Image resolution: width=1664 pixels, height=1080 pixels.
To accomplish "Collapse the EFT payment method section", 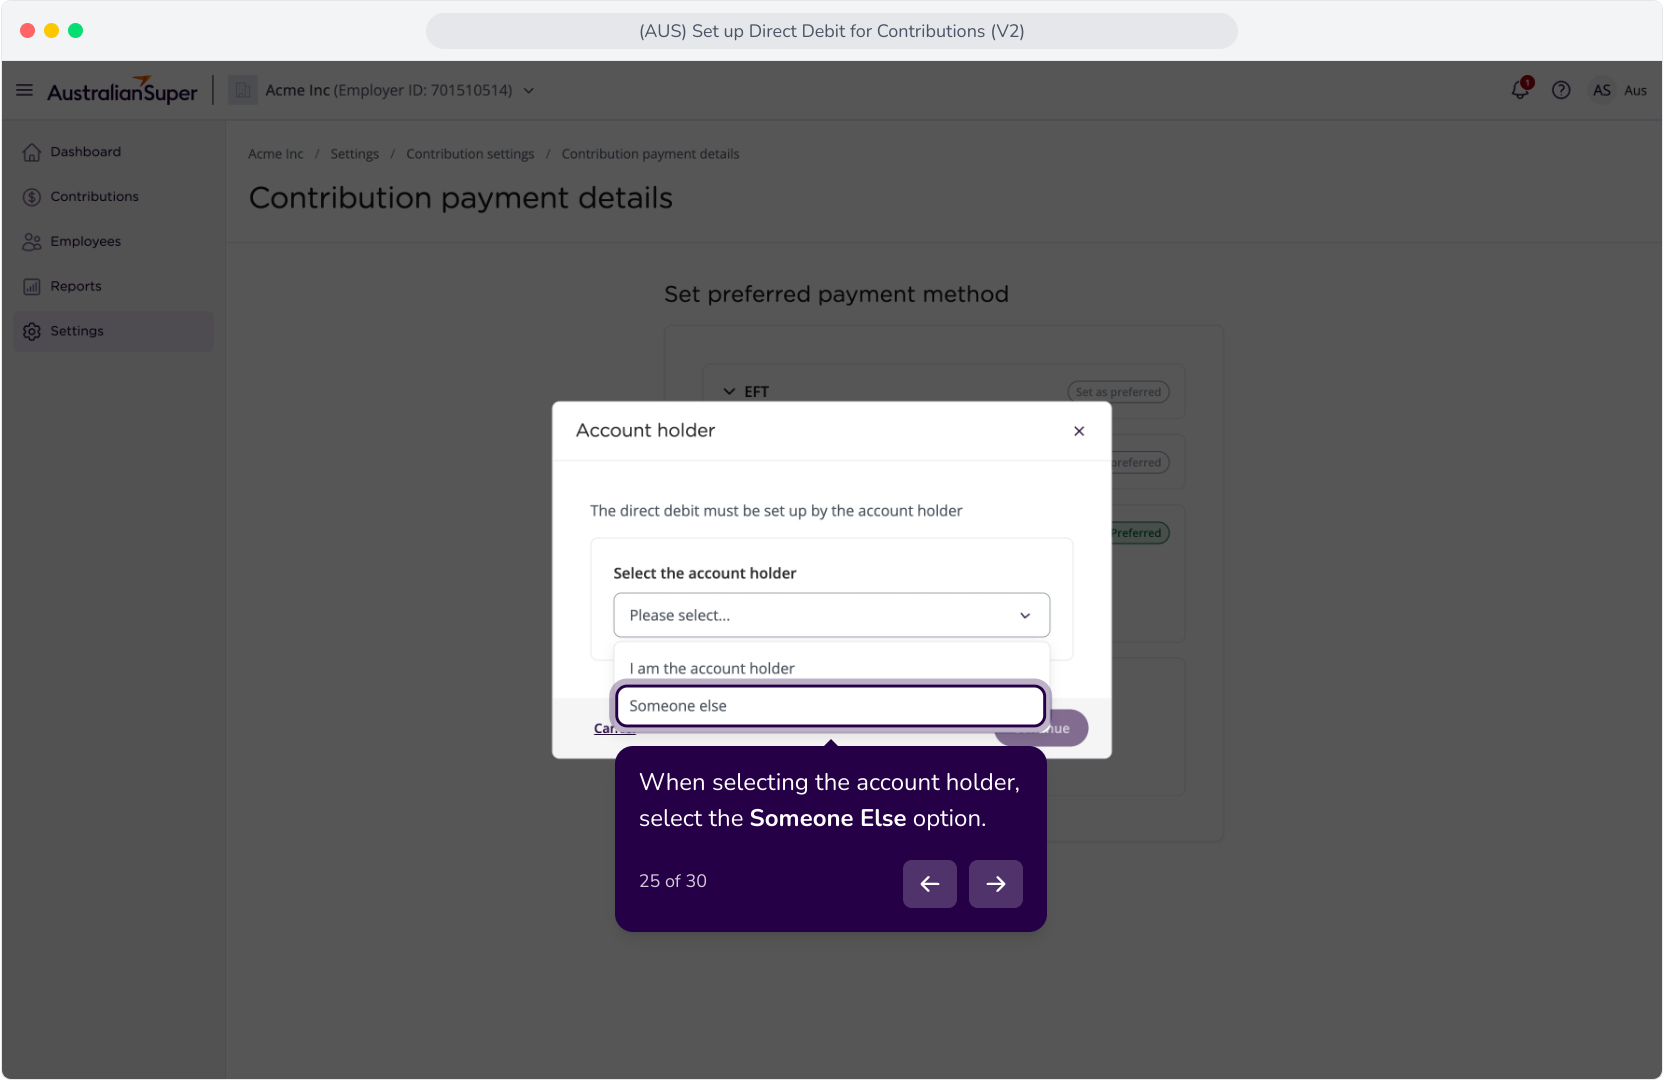I will [x=730, y=392].
